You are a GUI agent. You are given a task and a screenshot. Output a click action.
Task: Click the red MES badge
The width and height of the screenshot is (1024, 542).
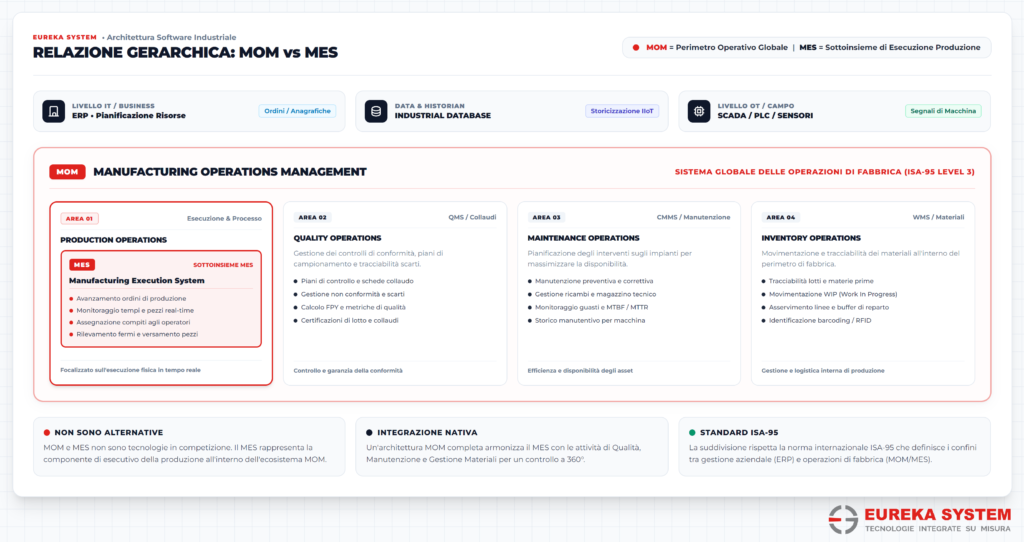click(82, 264)
